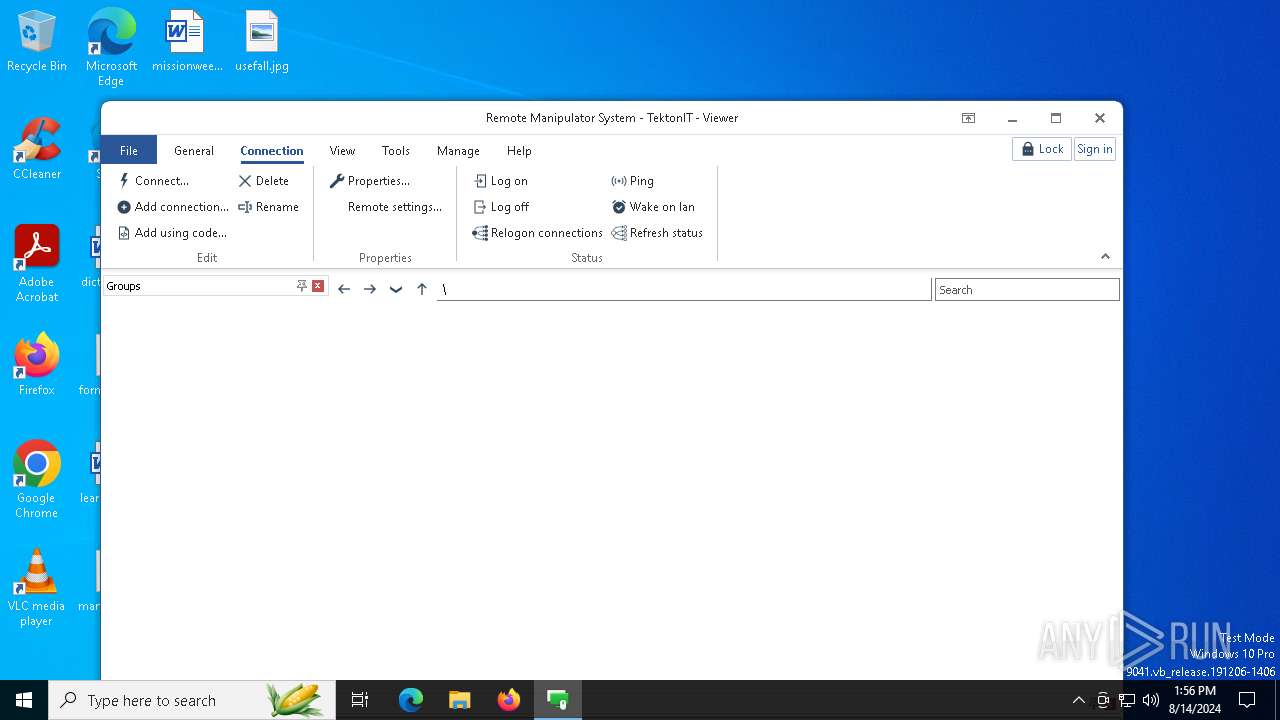Select the Recycle Bin desktop icon

[37, 42]
